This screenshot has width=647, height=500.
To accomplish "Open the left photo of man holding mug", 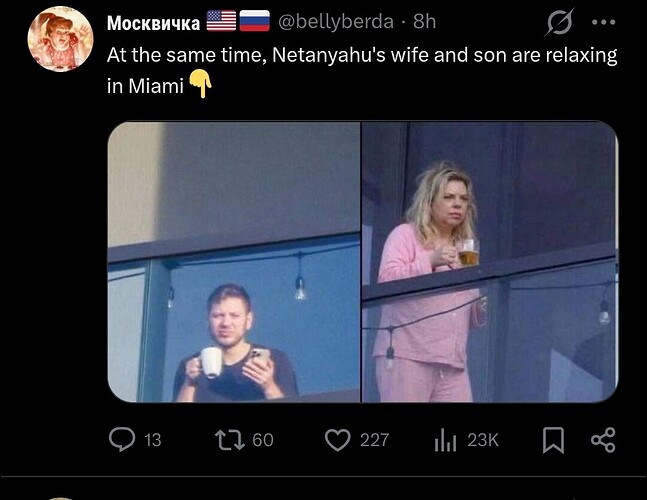I will pyautogui.click(x=233, y=262).
